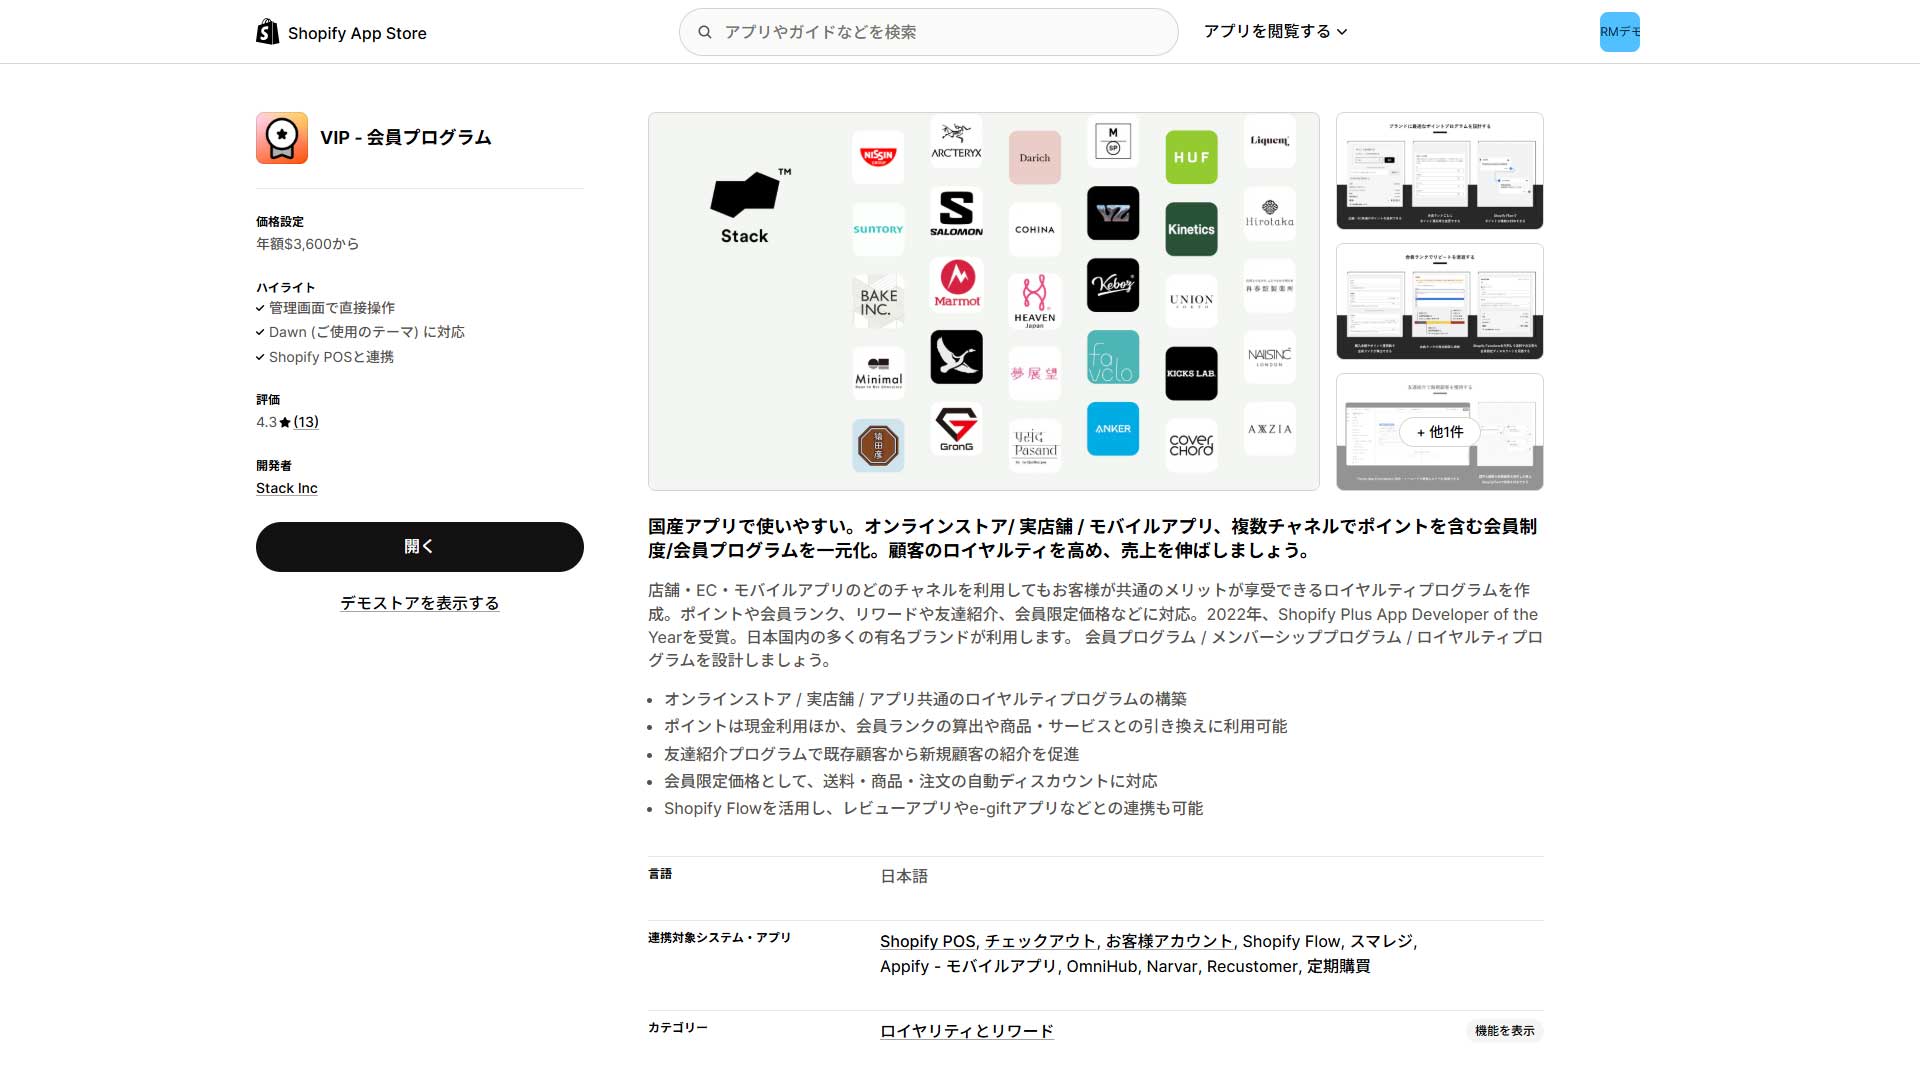Open the +他1件 additional screenshots thumbnail
This screenshot has width=1920, height=1080.
click(1439, 432)
